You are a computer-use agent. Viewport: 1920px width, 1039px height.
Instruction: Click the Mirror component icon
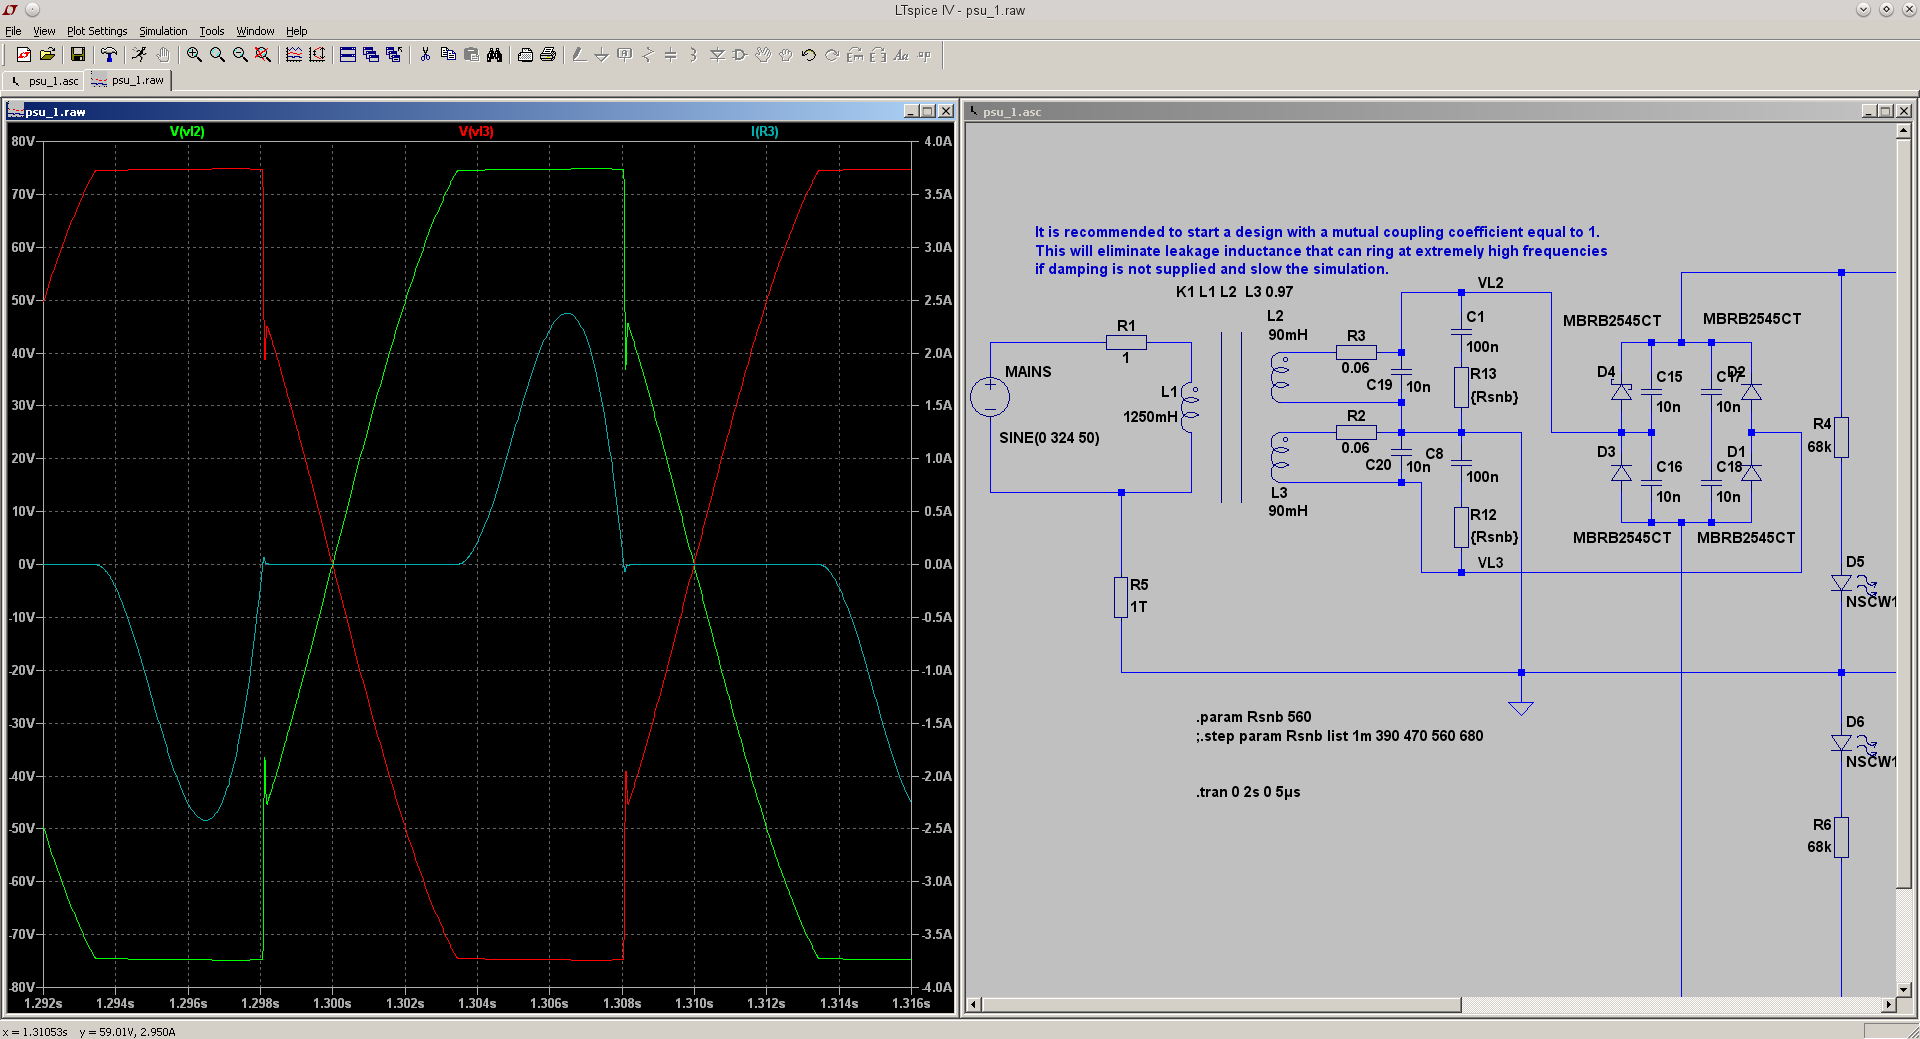(878, 55)
